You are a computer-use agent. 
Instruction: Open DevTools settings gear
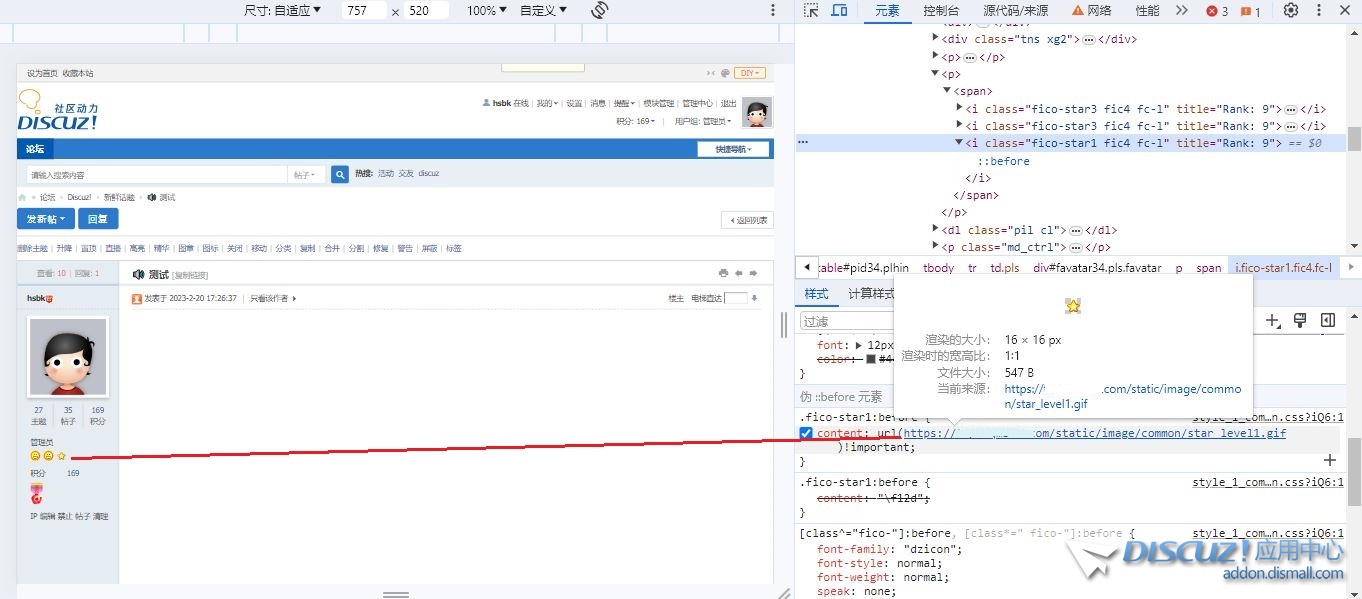click(1291, 11)
